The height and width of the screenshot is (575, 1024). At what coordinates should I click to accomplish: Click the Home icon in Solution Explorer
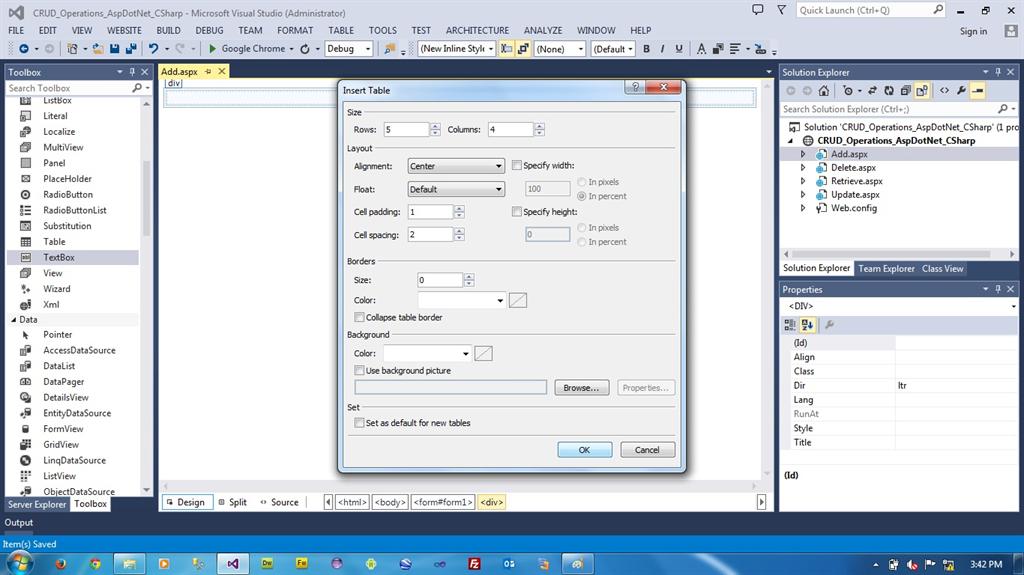pyautogui.click(x=823, y=90)
